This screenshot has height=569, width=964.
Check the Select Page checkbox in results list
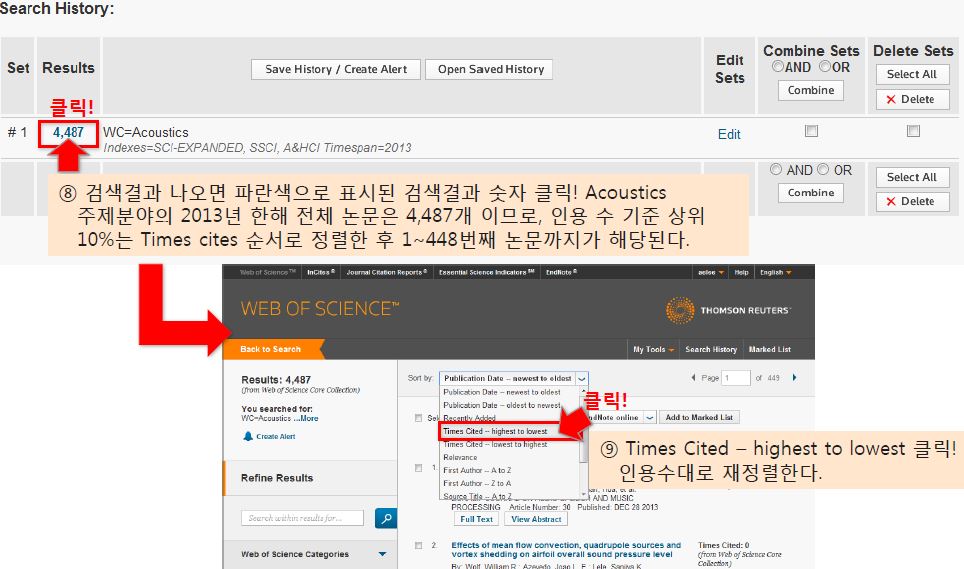419,418
